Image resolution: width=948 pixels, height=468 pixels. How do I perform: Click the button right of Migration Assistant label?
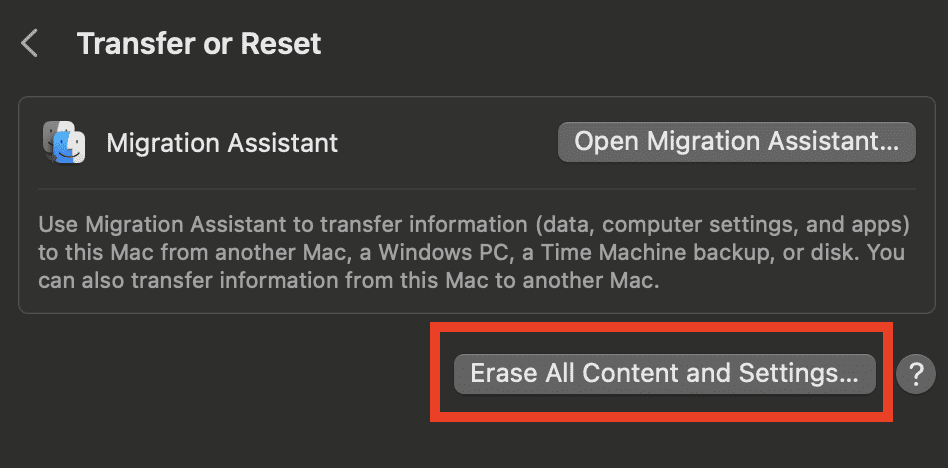point(736,142)
